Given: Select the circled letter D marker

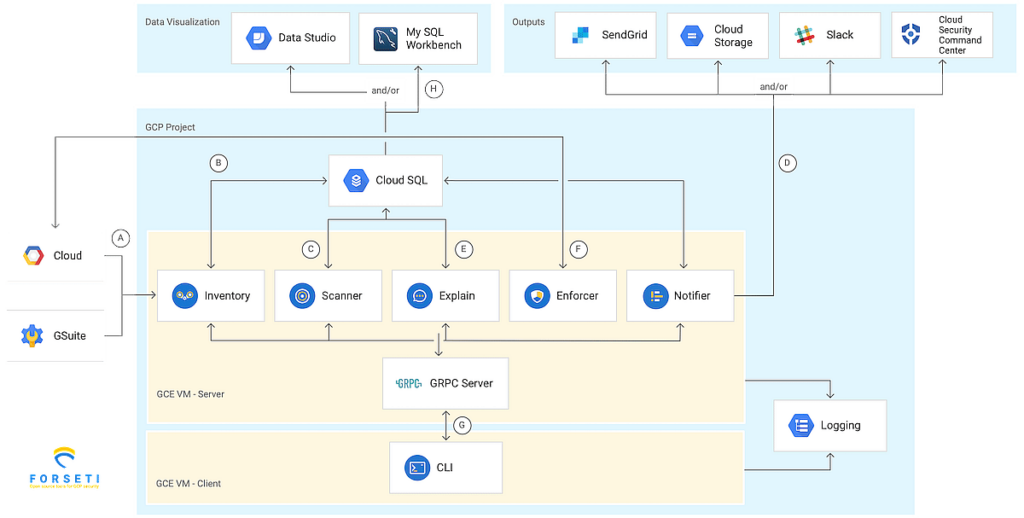Looking at the screenshot, I should point(787,163).
